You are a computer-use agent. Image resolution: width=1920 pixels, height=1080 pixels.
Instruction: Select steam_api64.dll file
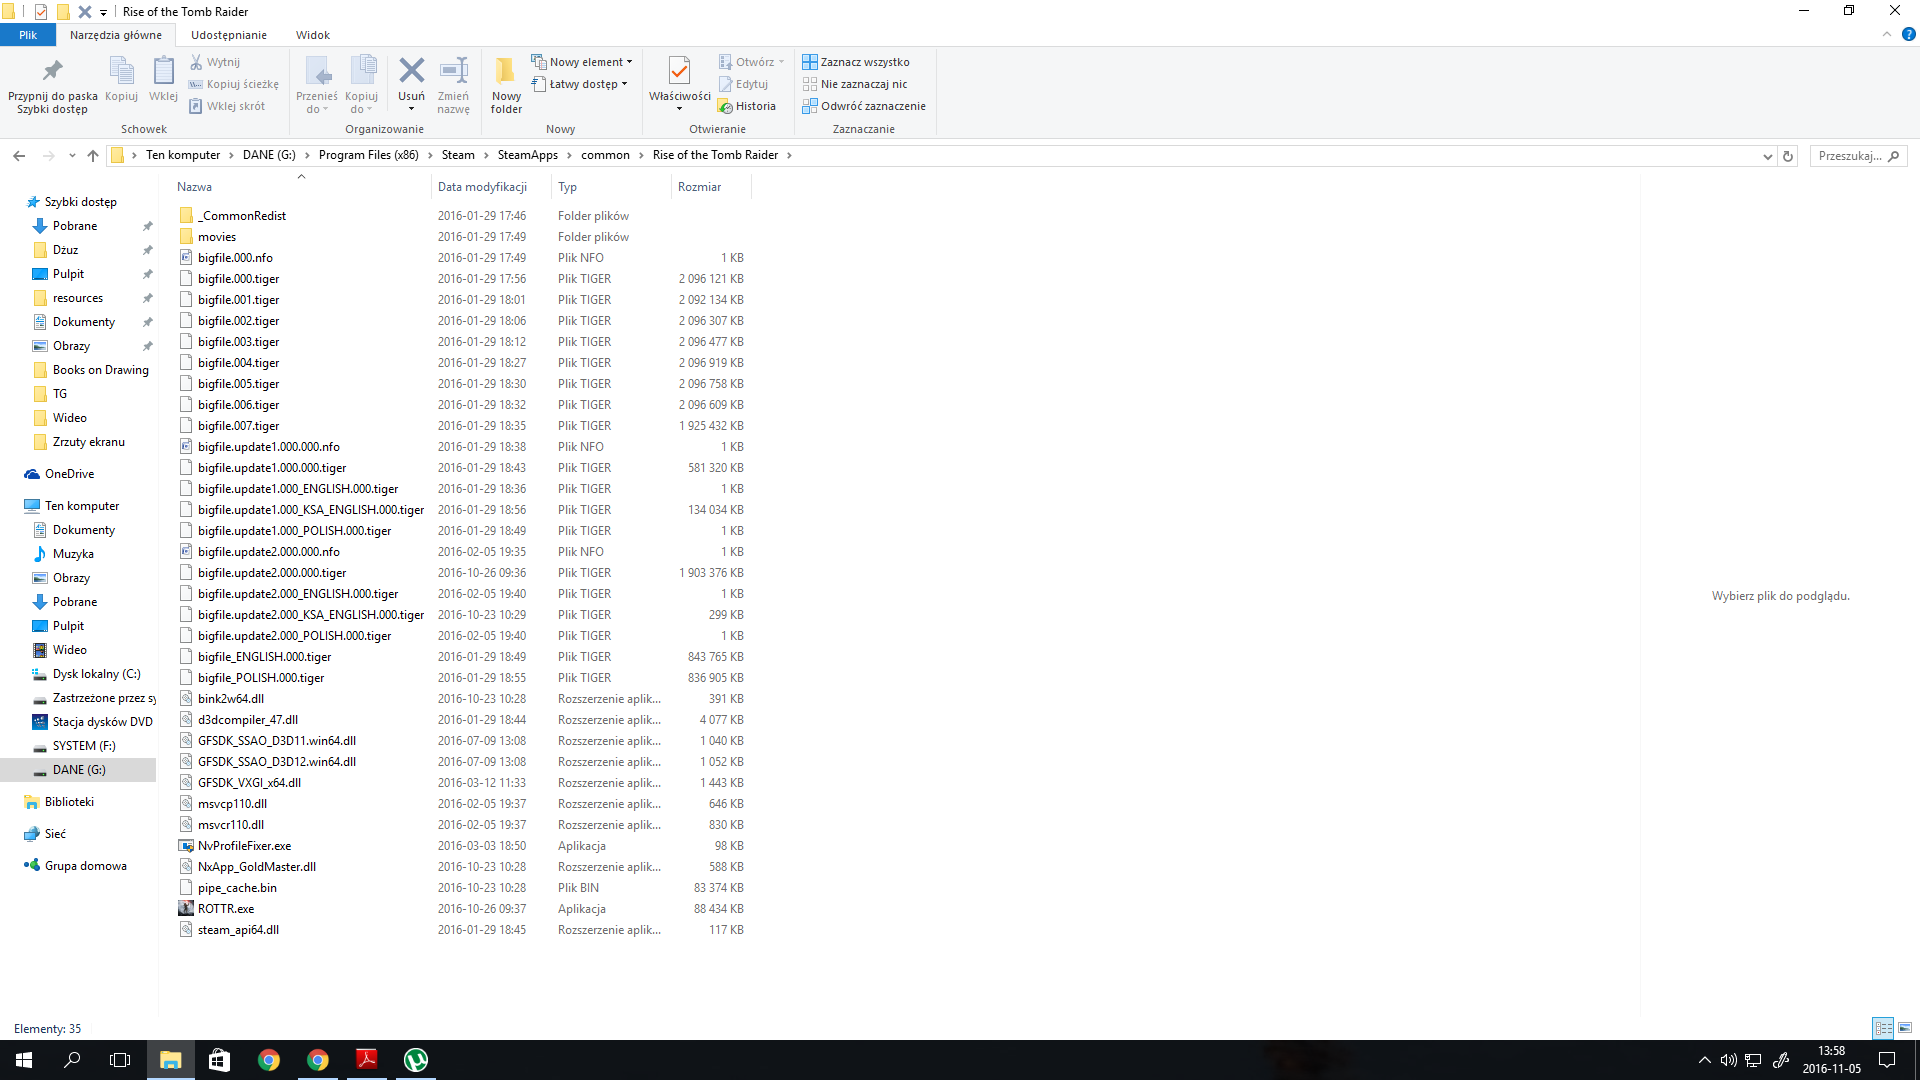click(238, 930)
